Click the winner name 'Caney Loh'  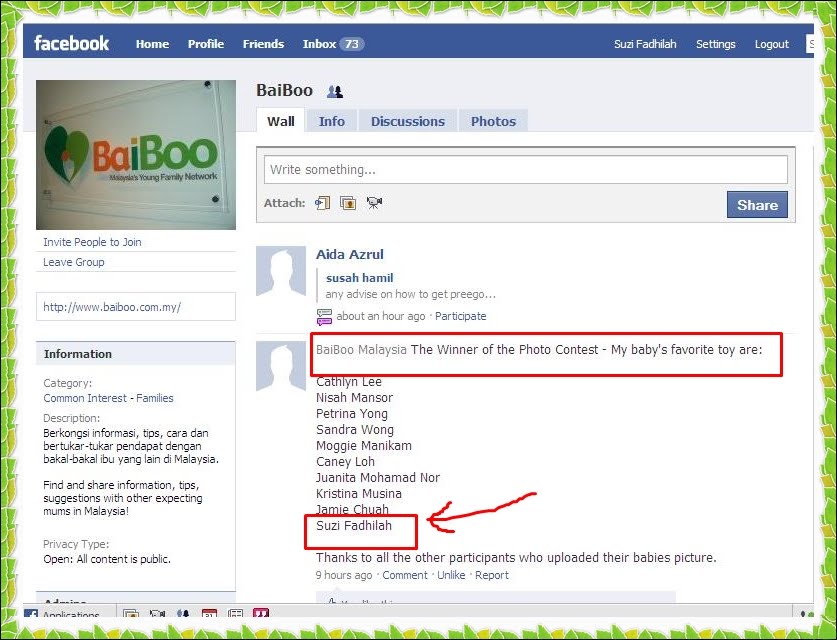[x=345, y=462]
